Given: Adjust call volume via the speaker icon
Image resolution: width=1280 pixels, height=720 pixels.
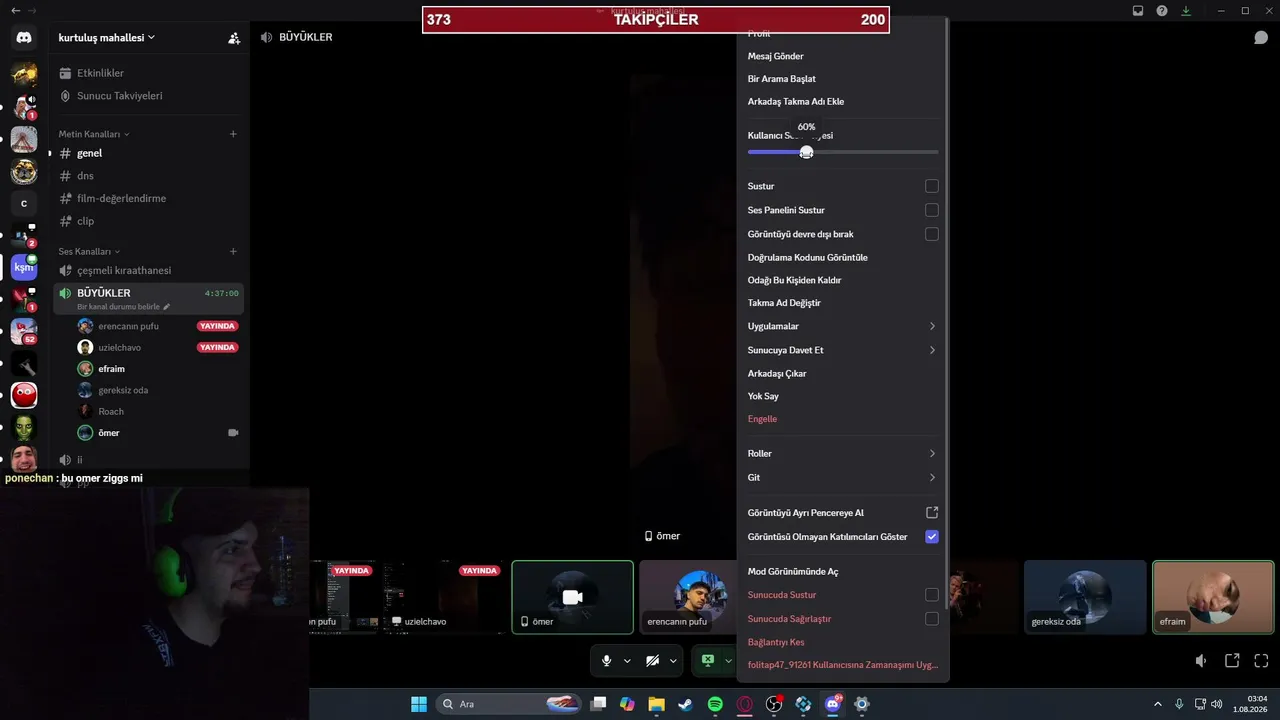Looking at the screenshot, I should tap(1201, 661).
